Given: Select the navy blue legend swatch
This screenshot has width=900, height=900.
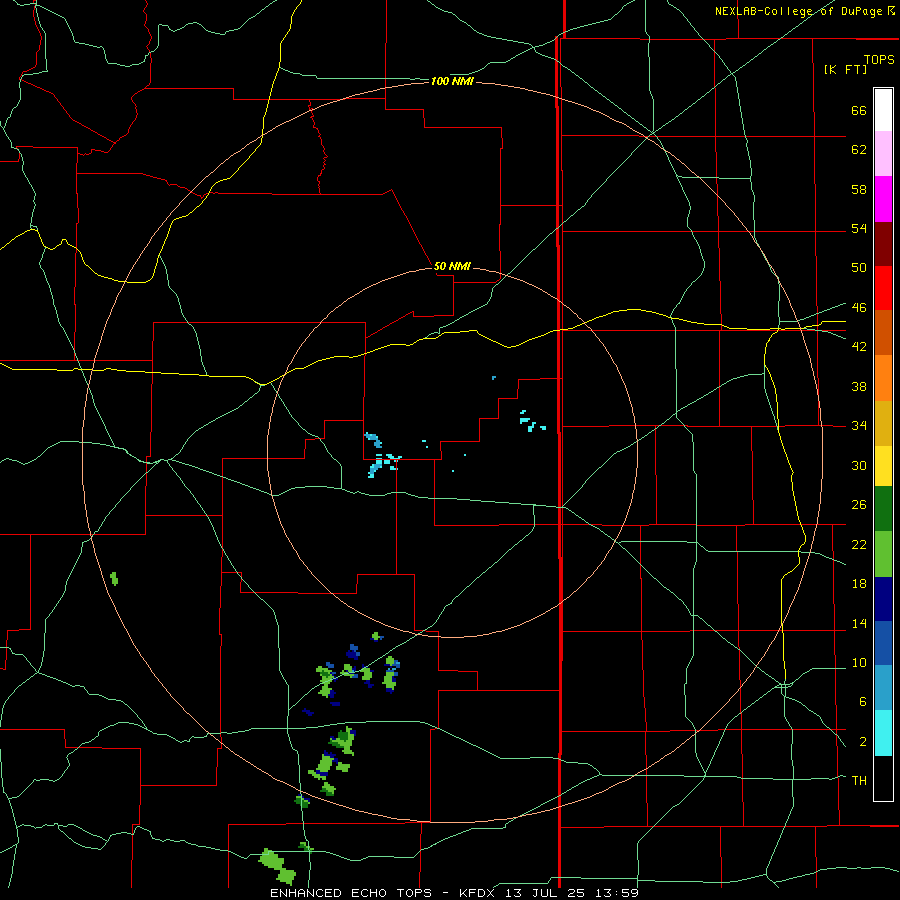Looking at the screenshot, I should pyautogui.click(x=883, y=599).
